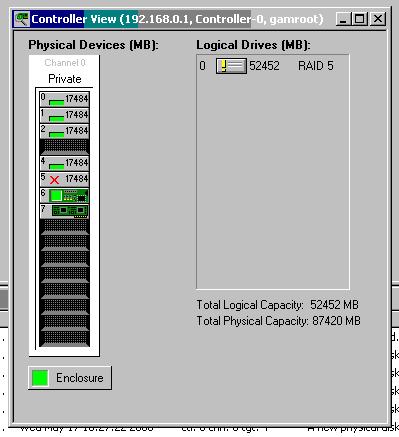Select physical disk 0 drive icon
Screen dimensions: 399x437
tap(56, 102)
